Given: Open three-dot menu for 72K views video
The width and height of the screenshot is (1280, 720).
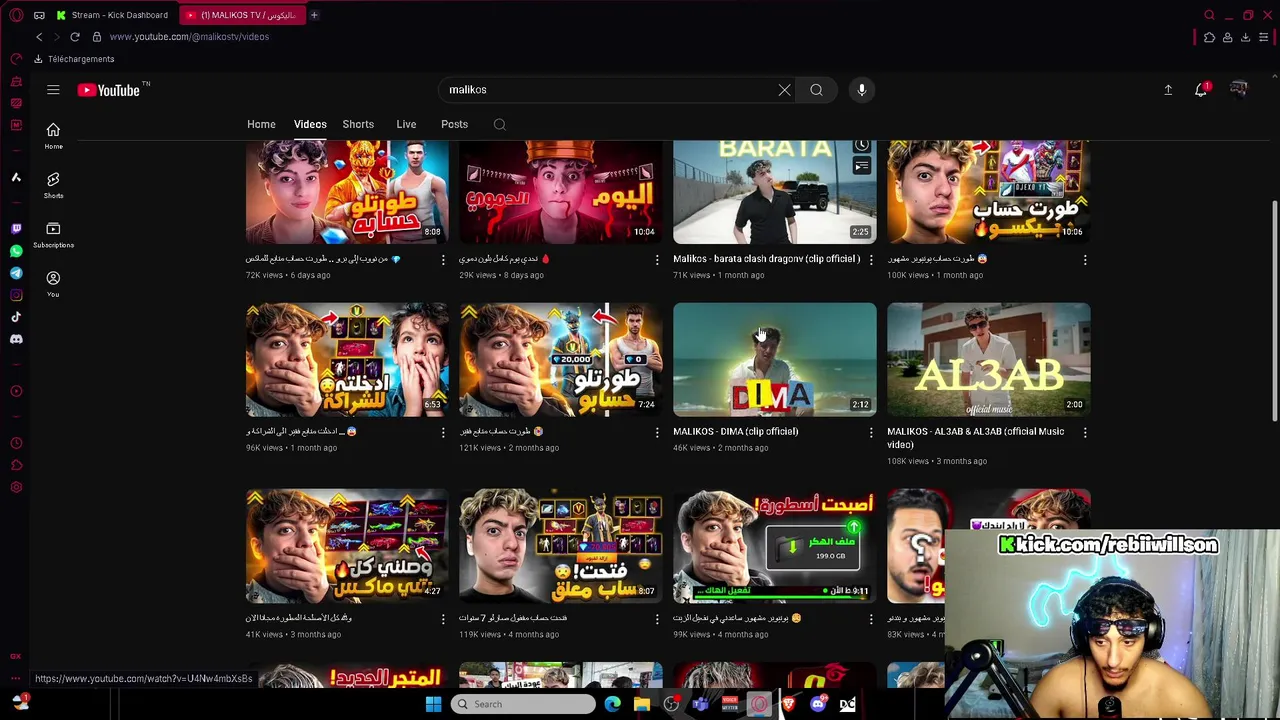Looking at the screenshot, I should [443, 260].
